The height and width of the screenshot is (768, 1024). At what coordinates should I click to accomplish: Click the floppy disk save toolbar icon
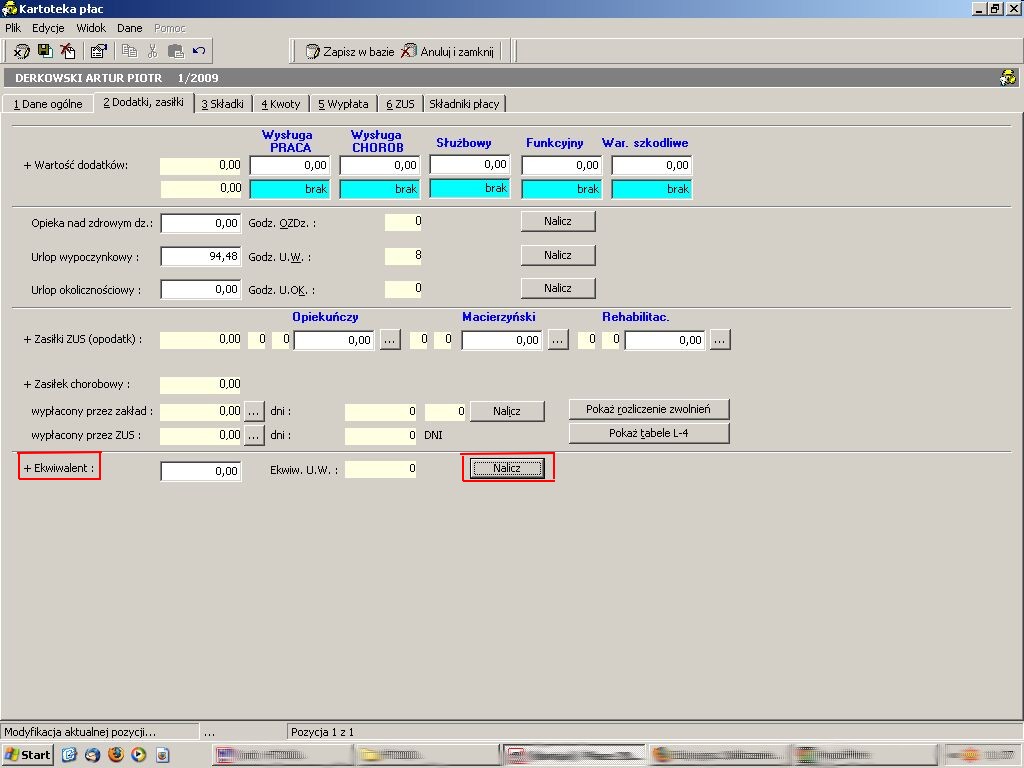(45, 51)
